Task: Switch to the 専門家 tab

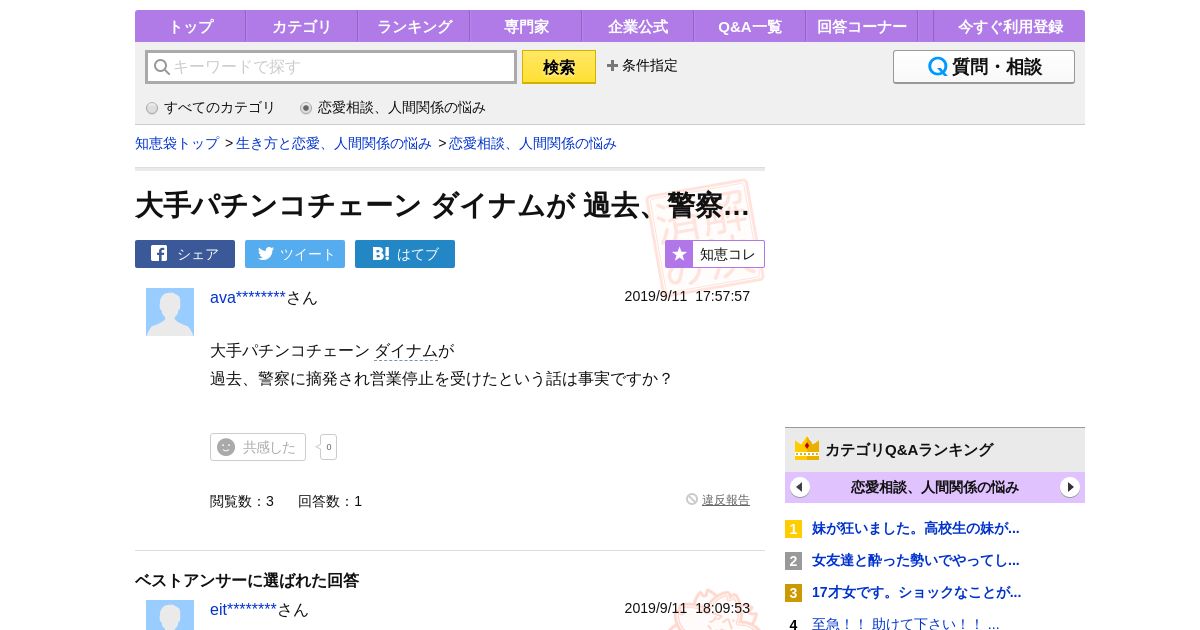Action: click(525, 26)
